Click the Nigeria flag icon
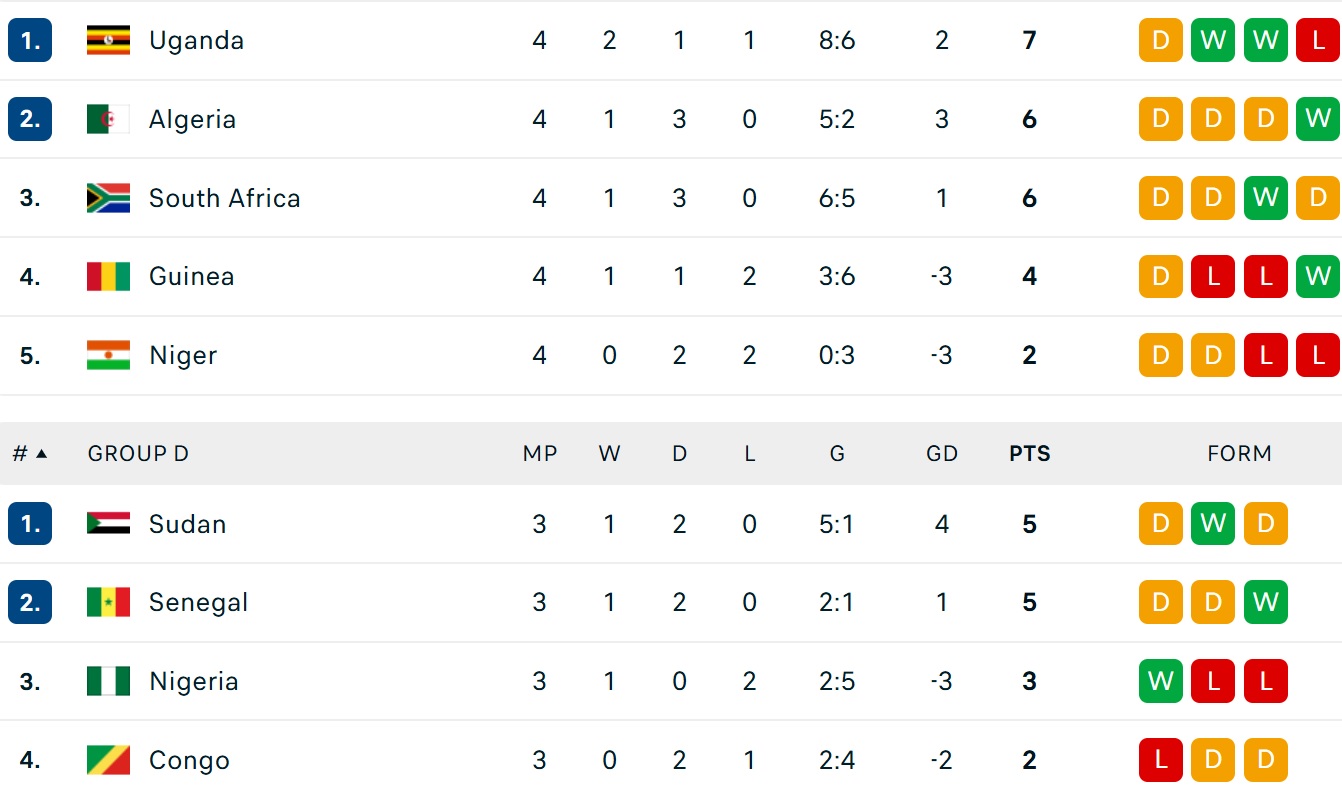This screenshot has height=786, width=1342. (108, 682)
